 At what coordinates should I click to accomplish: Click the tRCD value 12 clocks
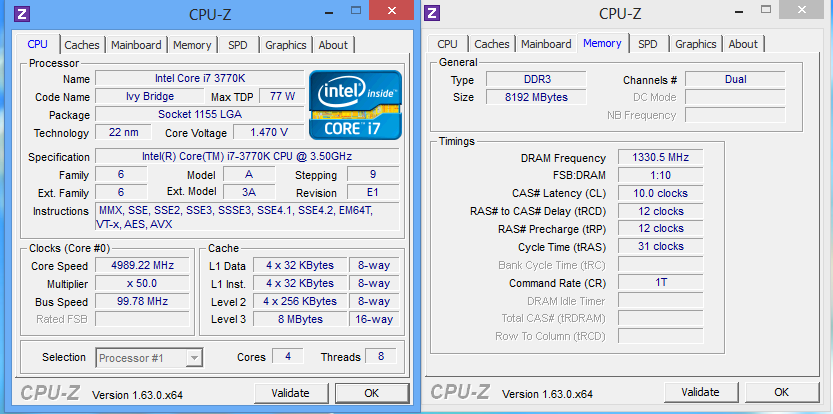pos(661,211)
